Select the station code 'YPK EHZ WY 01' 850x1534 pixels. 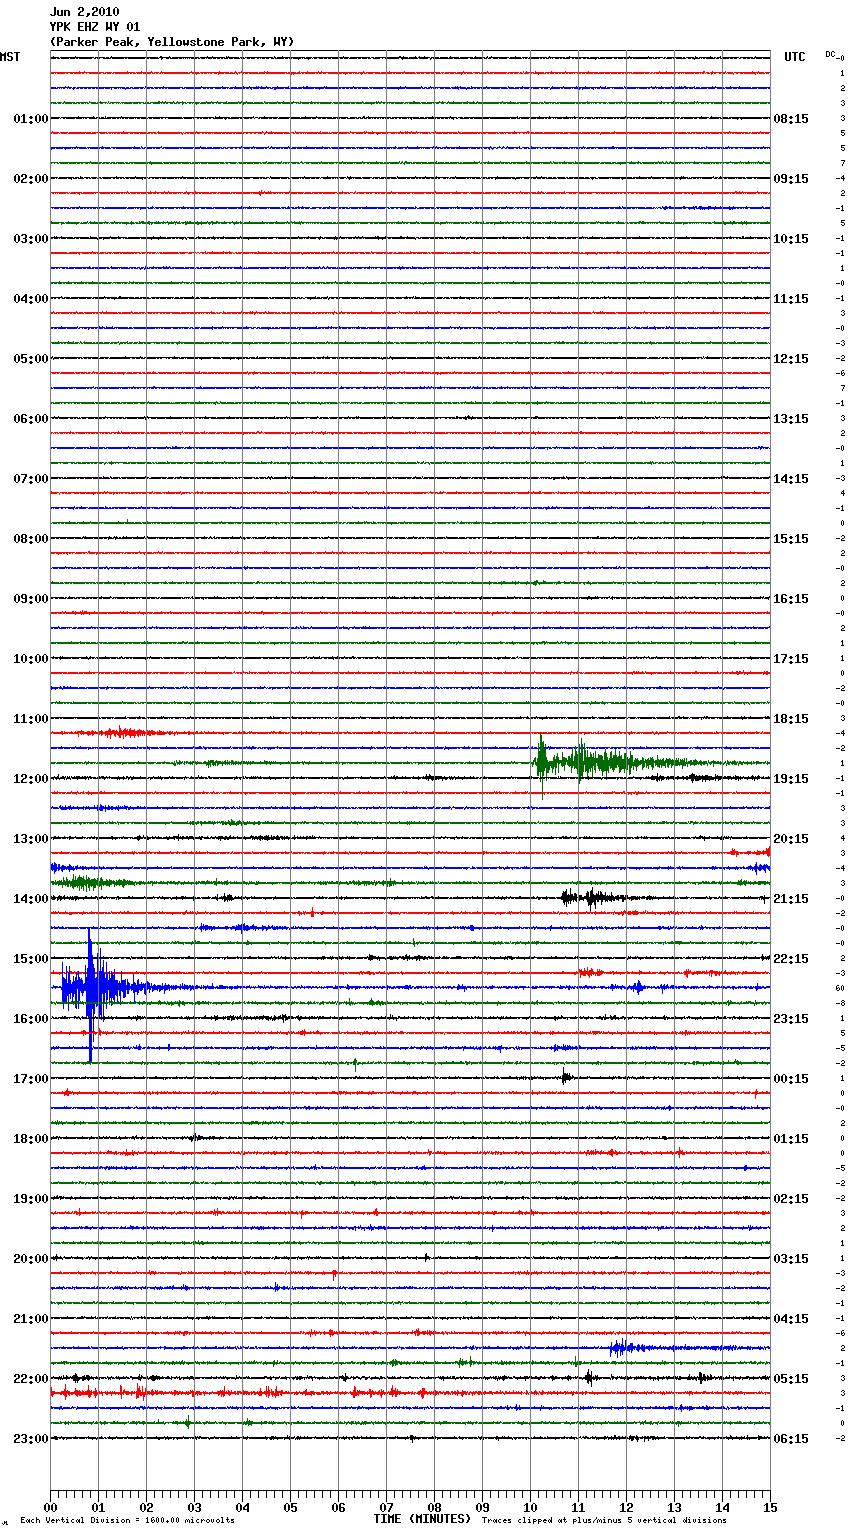tap(95, 27)
